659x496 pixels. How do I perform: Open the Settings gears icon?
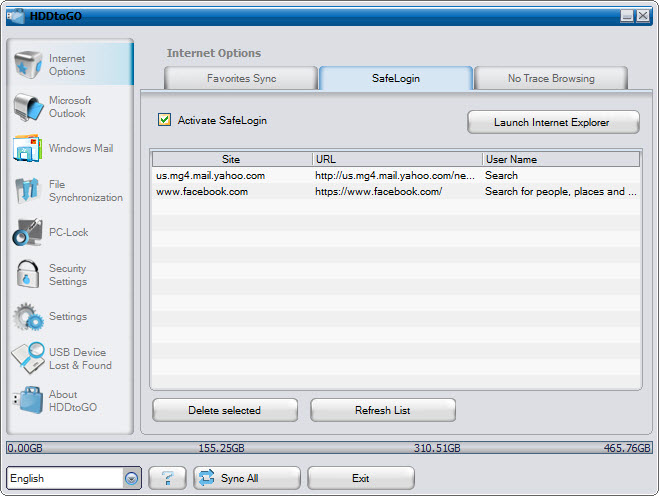pyautogui.click(x=28, y=317)
